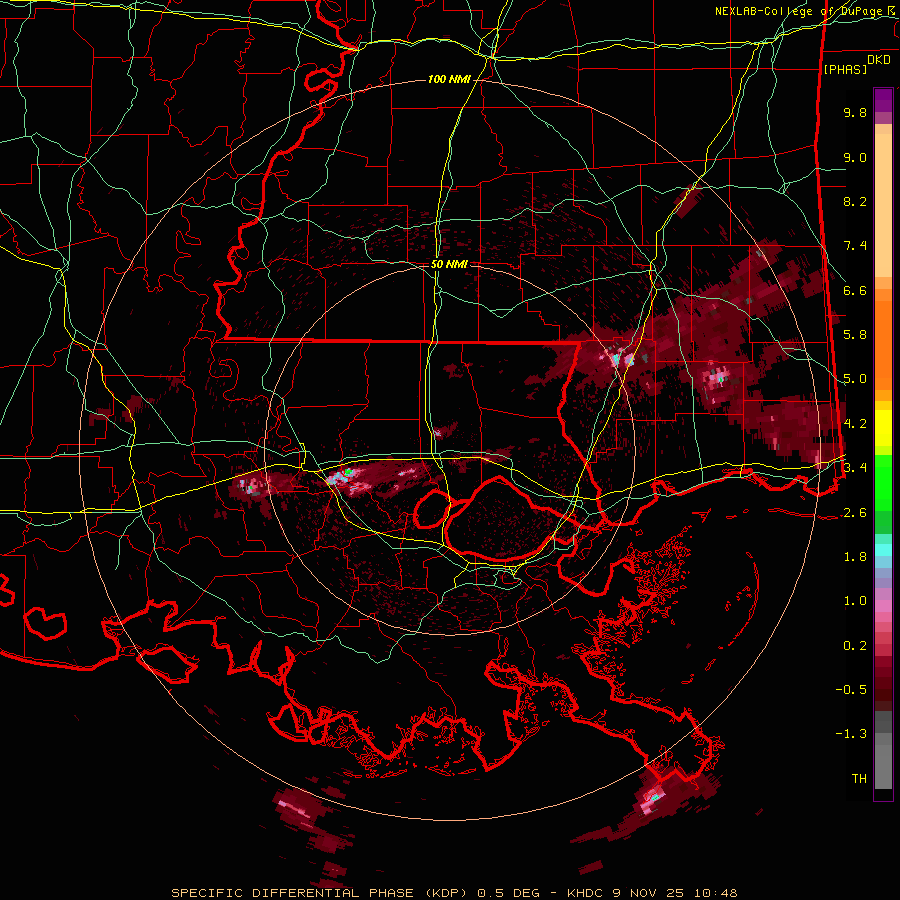Viewport: 900px width, 900px height.
Task: Click the -1.3 value on color scale
Action: point(851,734)
